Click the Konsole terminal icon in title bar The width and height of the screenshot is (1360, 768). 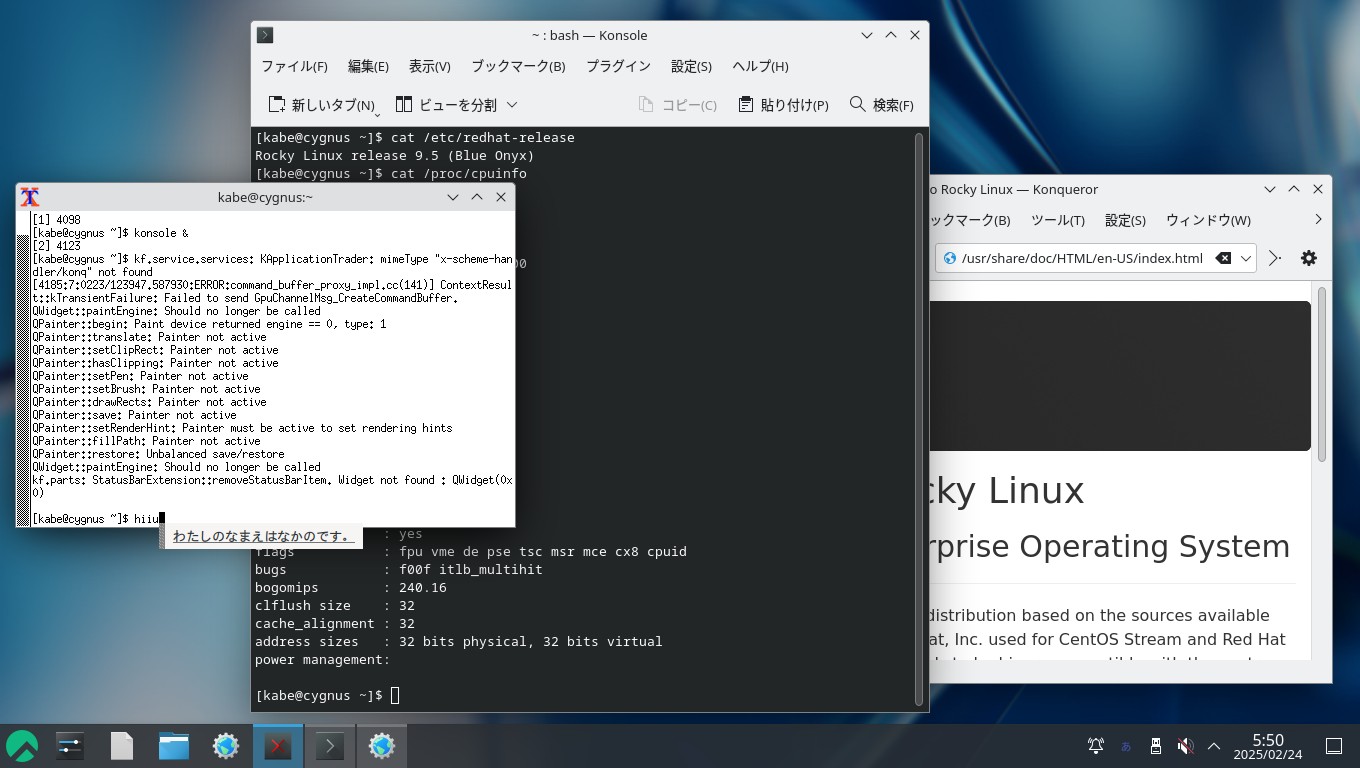click(265, 35)
